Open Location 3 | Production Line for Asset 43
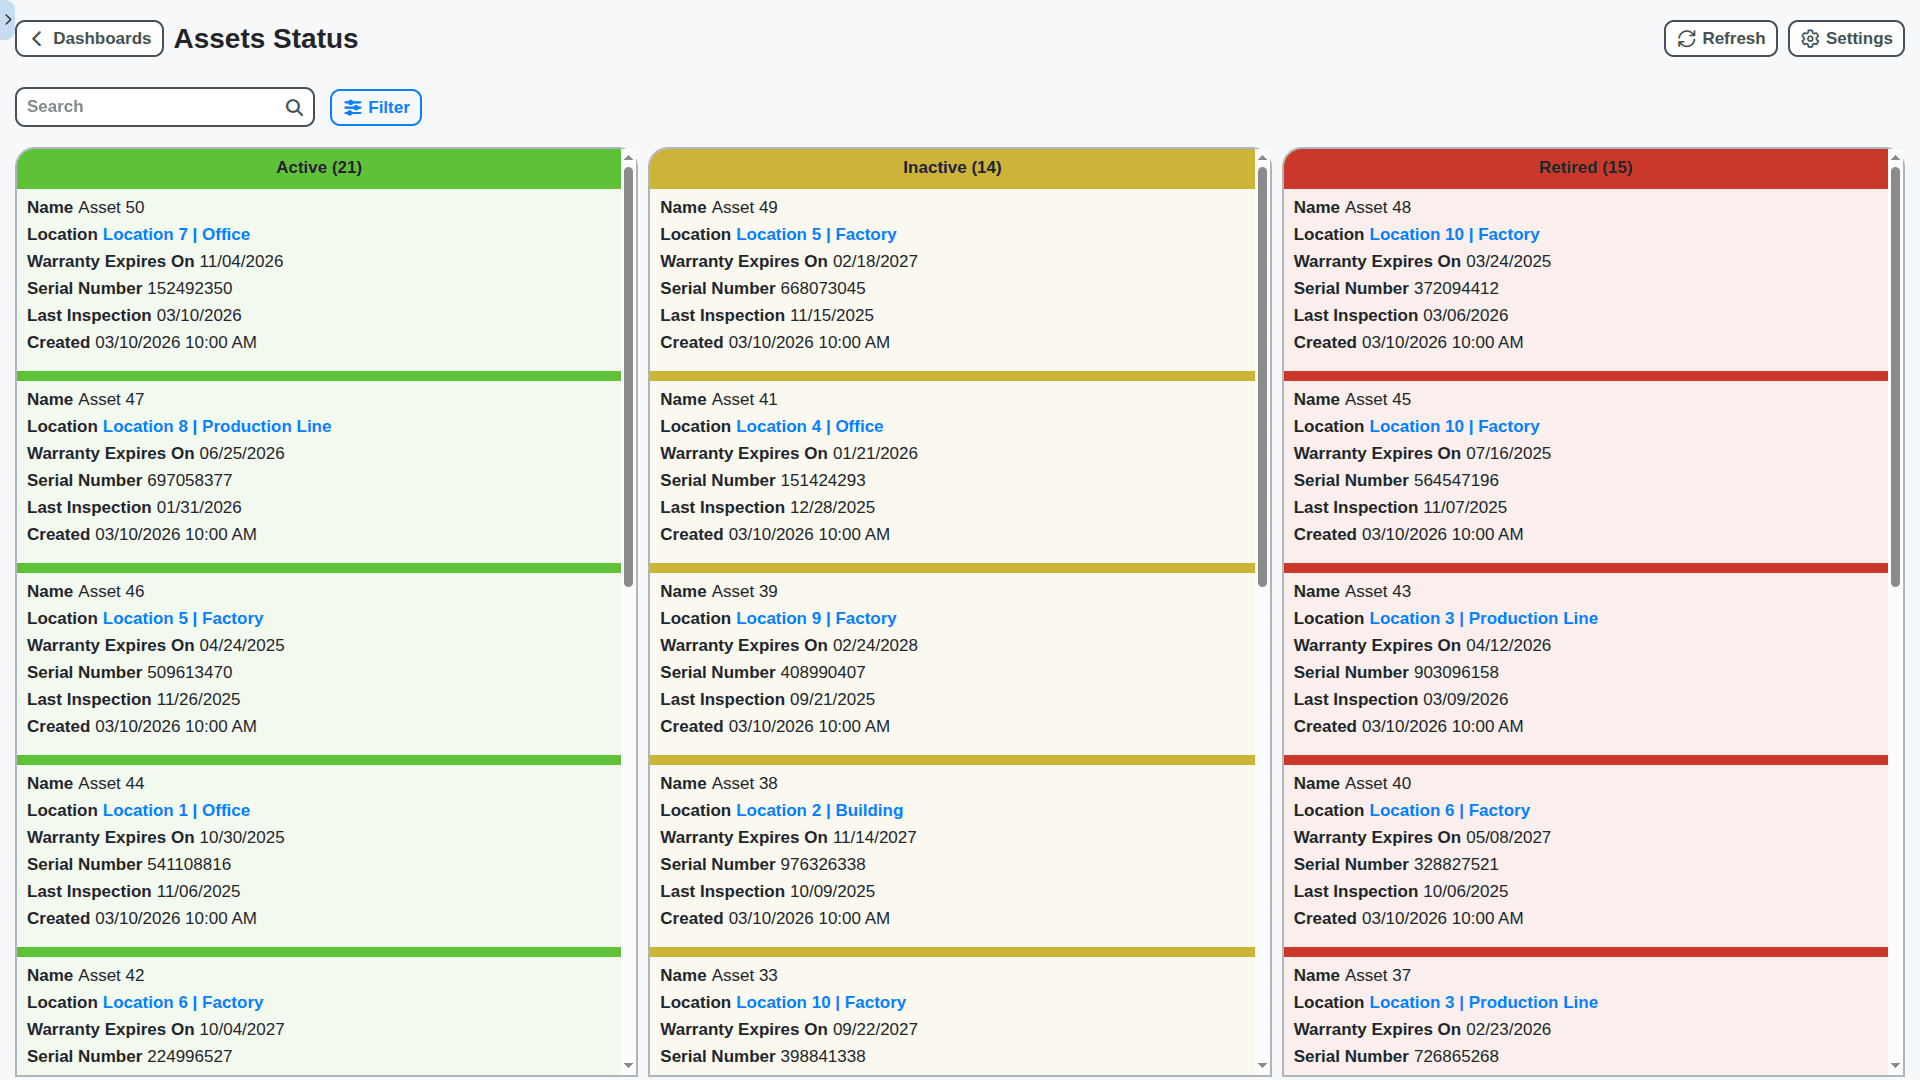The height and width of the screenshot is (1080, 1920). point(1483,618)
